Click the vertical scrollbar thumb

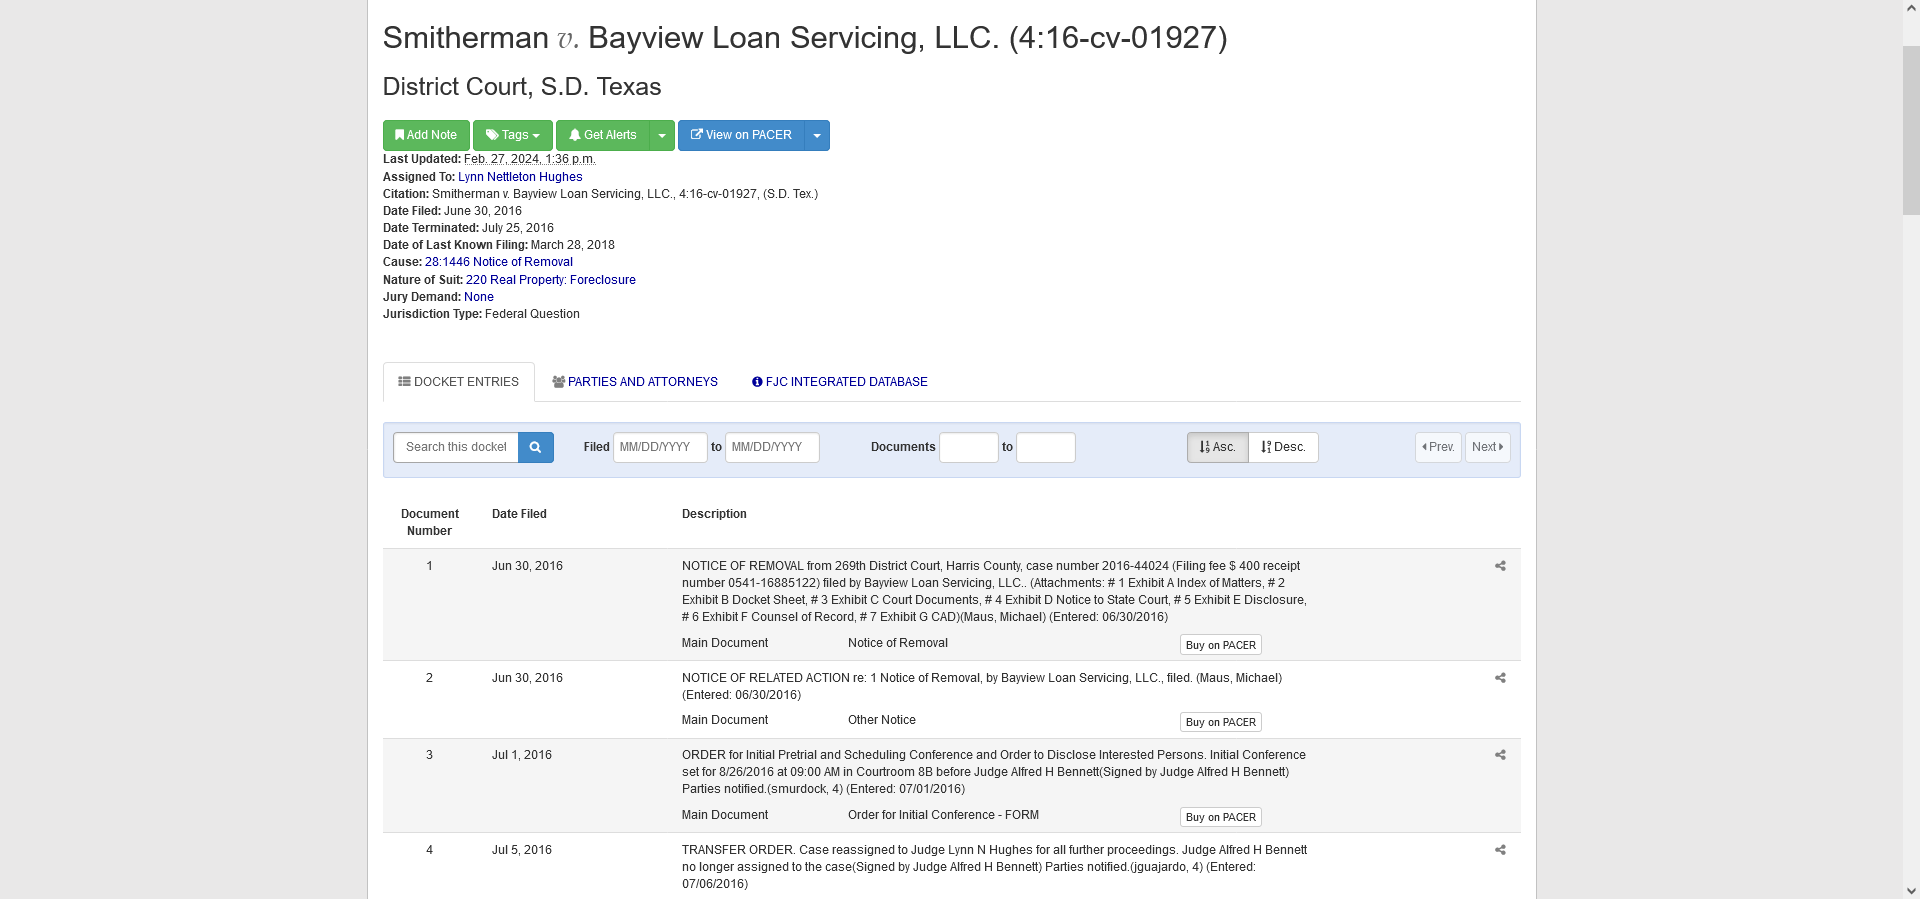click(1911, 130)
